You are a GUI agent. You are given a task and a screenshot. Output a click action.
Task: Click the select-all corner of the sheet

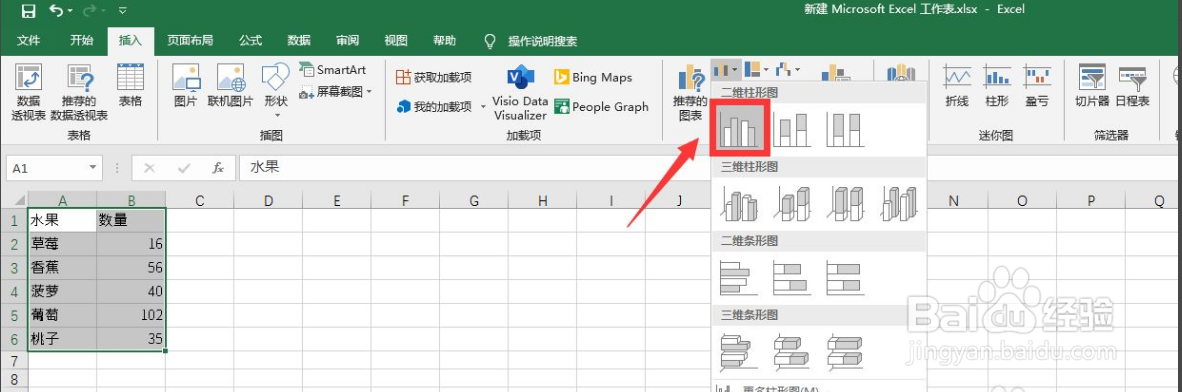pyautogui.click(x=14, y=201)
